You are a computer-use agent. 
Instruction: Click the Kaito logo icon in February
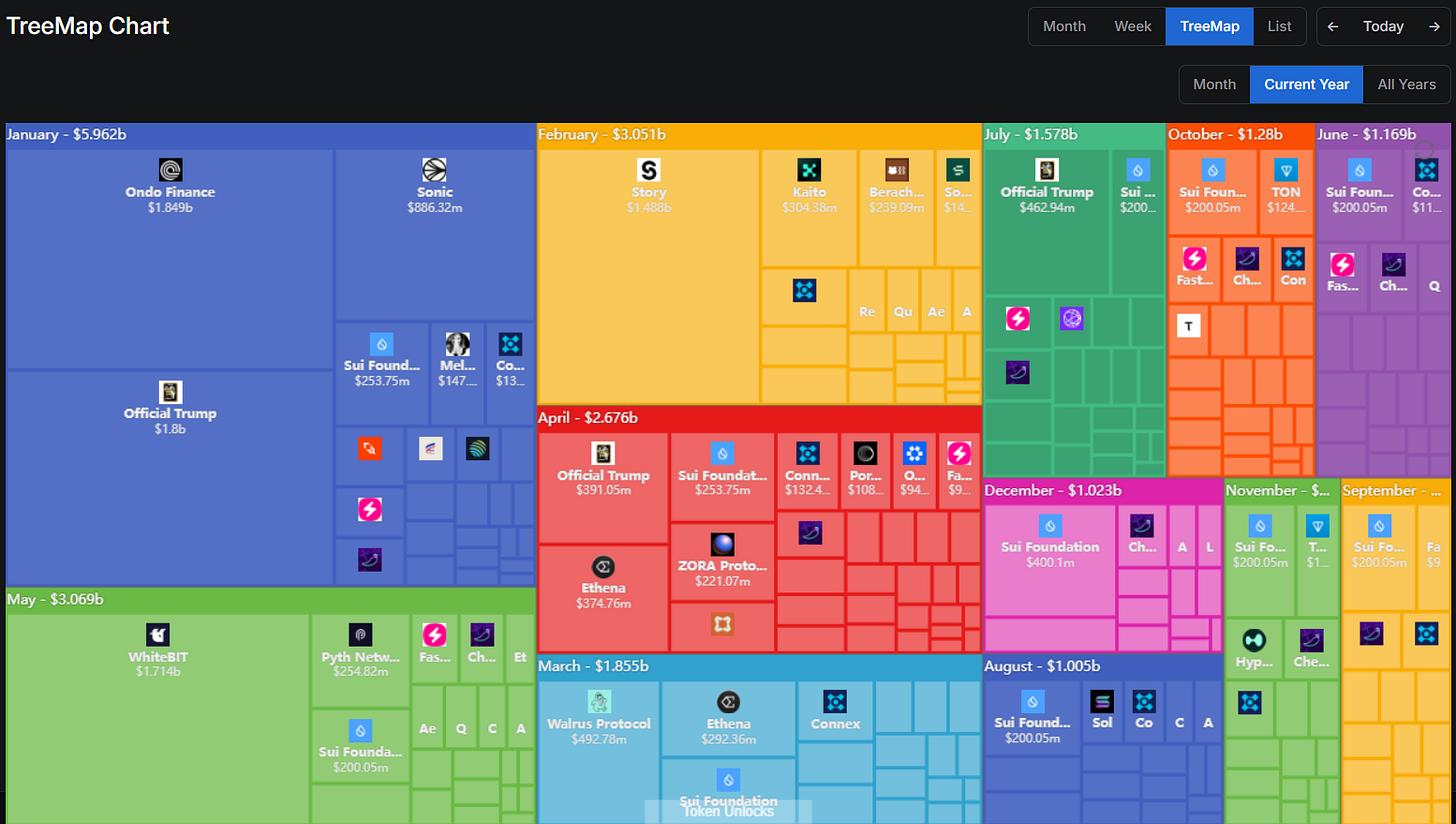click(x=809, y=170)
